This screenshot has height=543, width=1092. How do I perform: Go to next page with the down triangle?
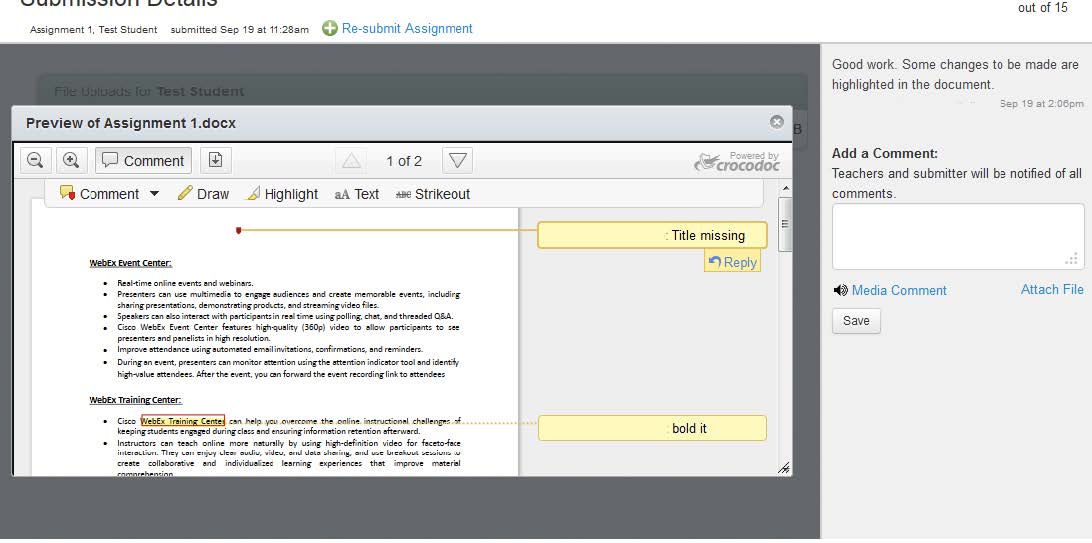457,161
